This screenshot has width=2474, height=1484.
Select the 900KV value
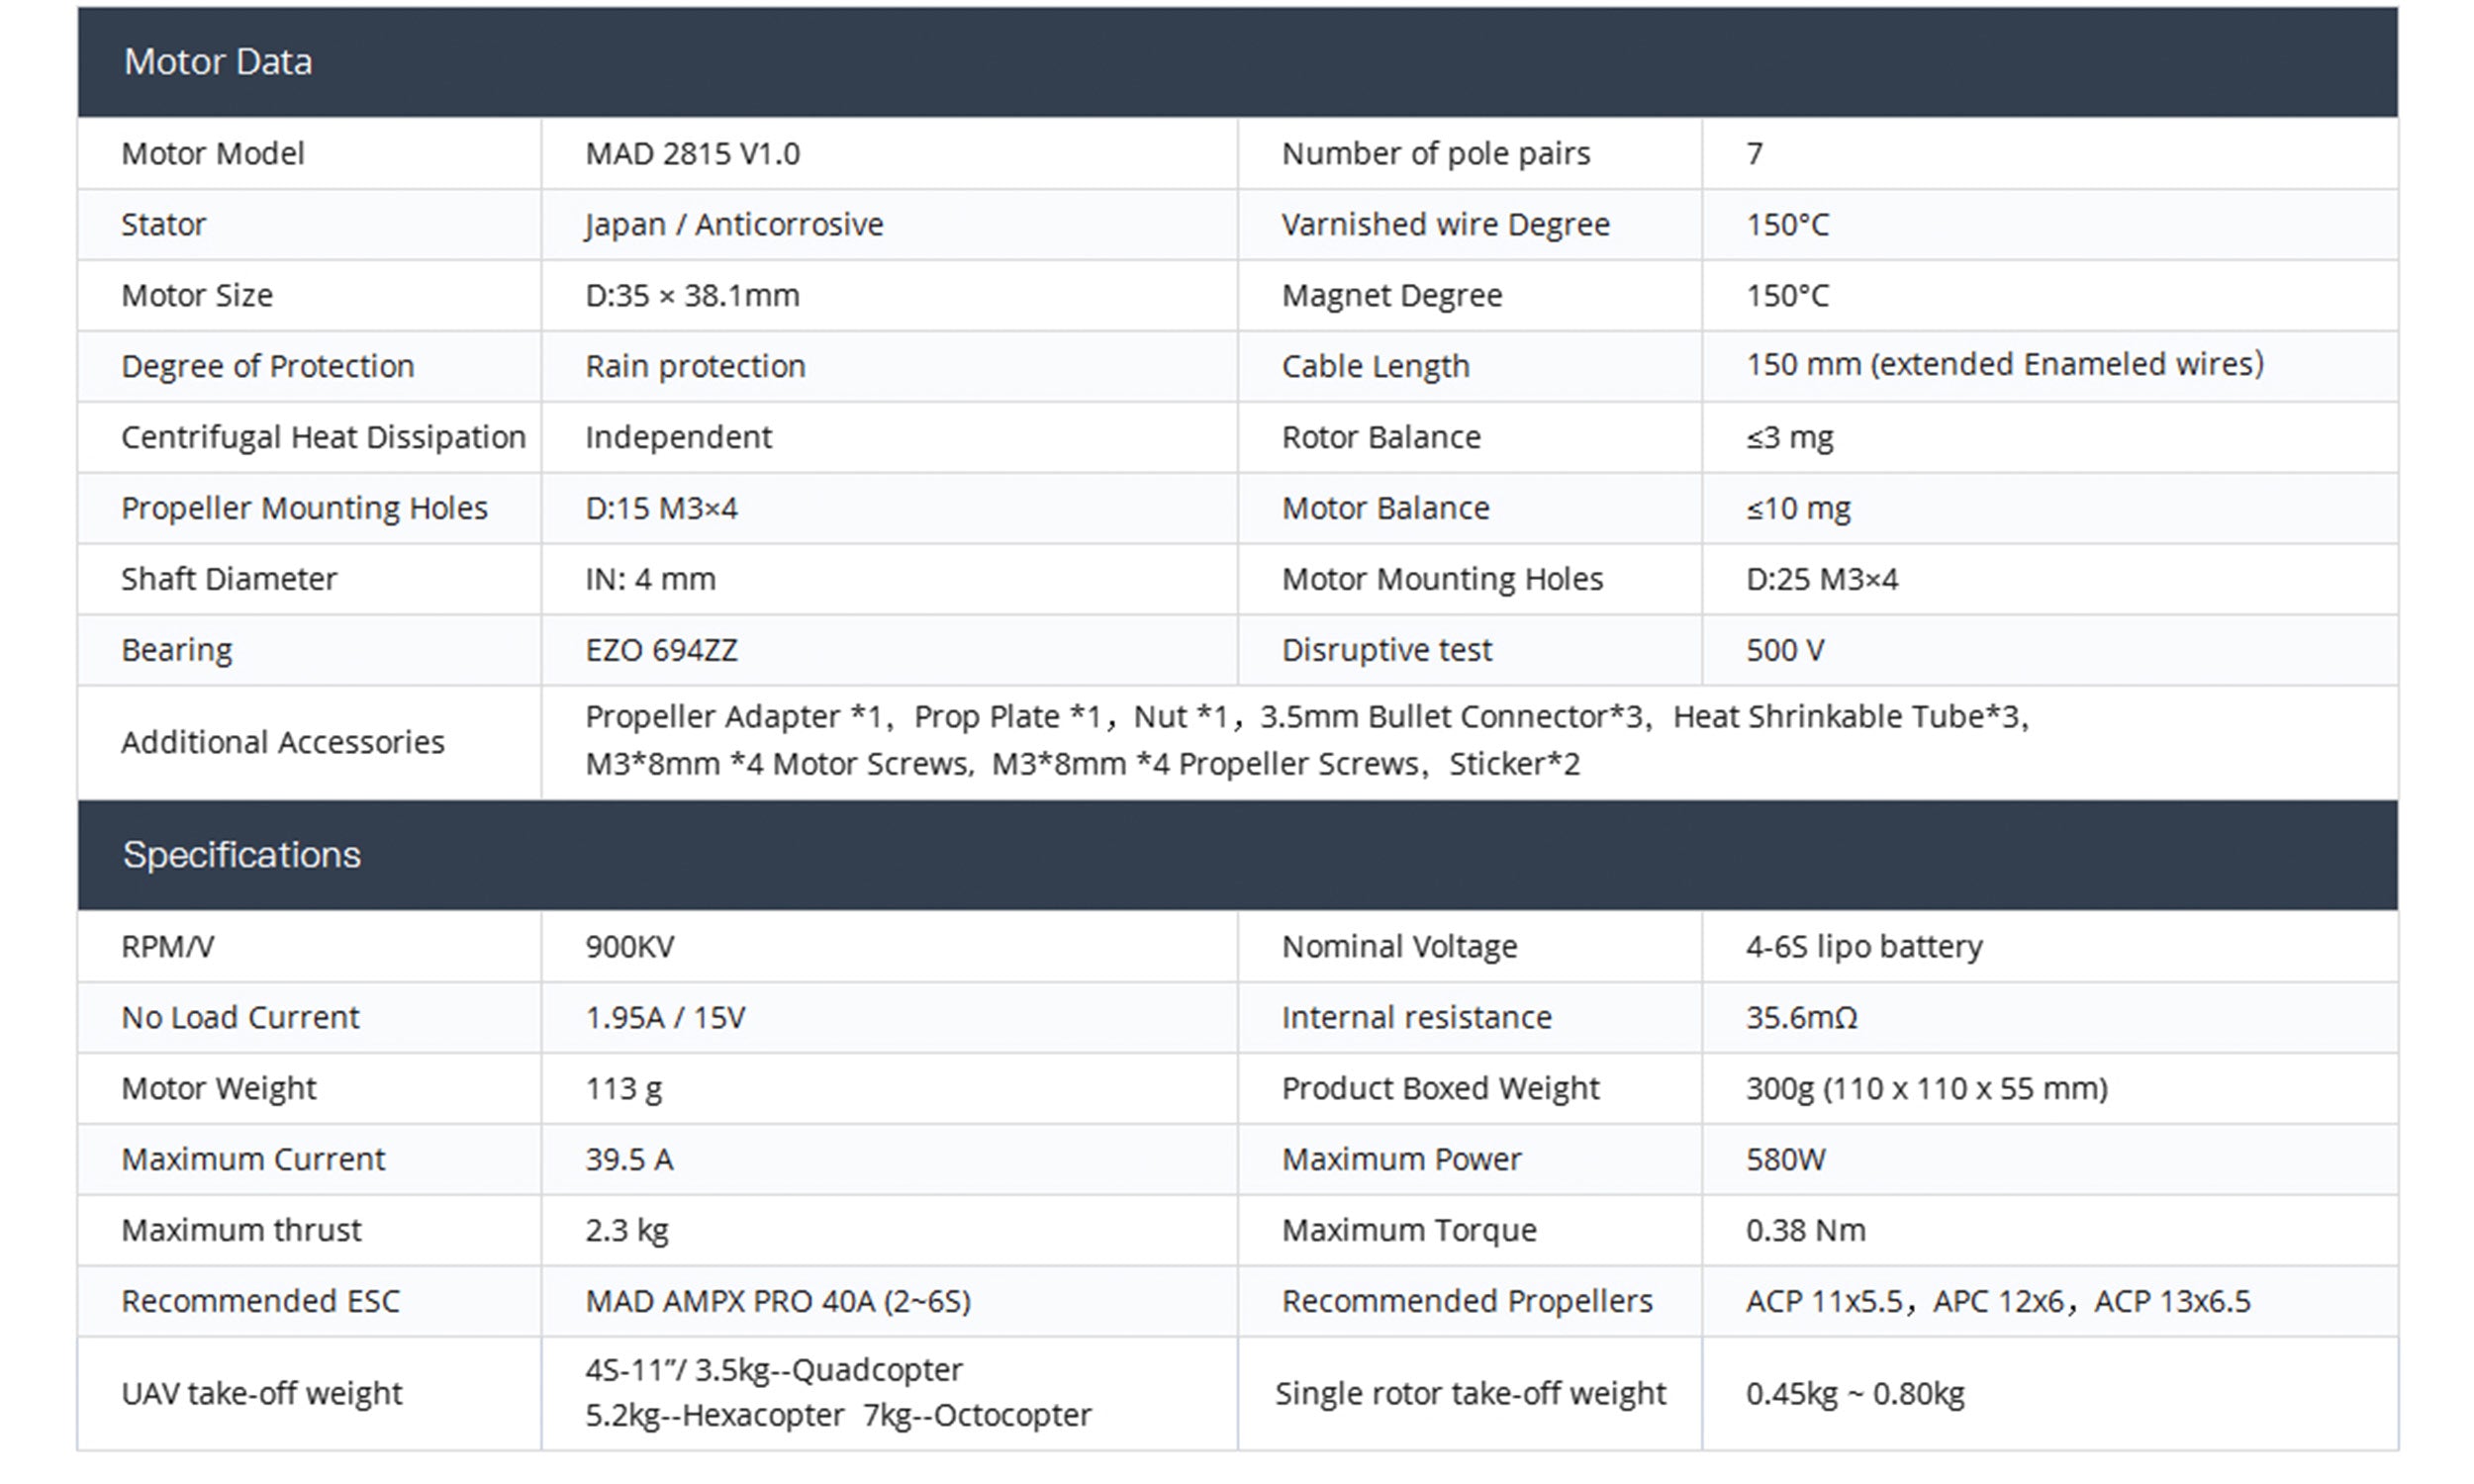[630, 947]
